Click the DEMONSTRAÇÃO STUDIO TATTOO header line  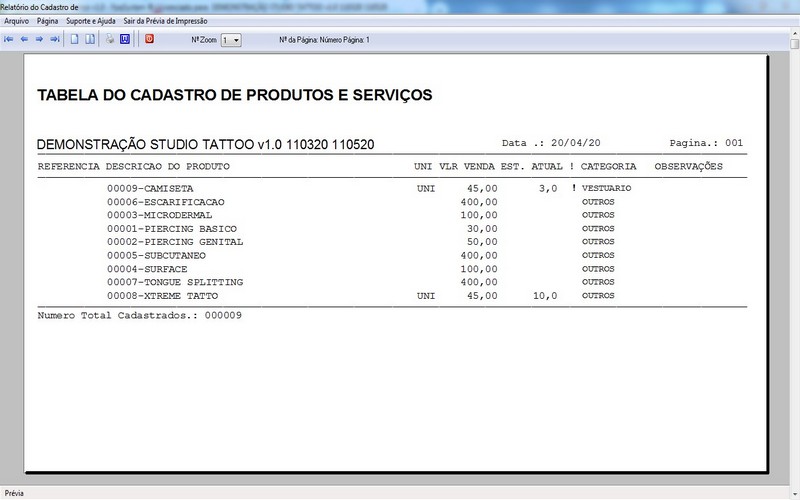point(205,144)
